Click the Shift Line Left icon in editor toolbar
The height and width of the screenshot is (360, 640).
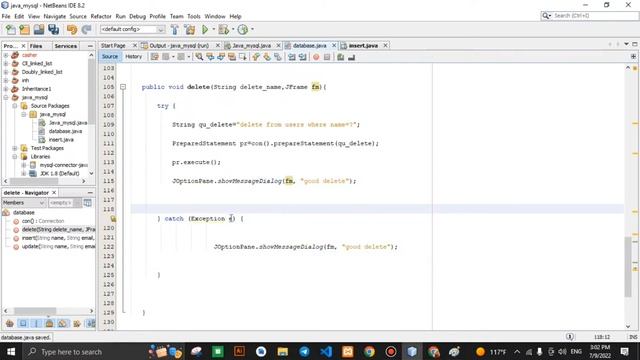(292, 57)
